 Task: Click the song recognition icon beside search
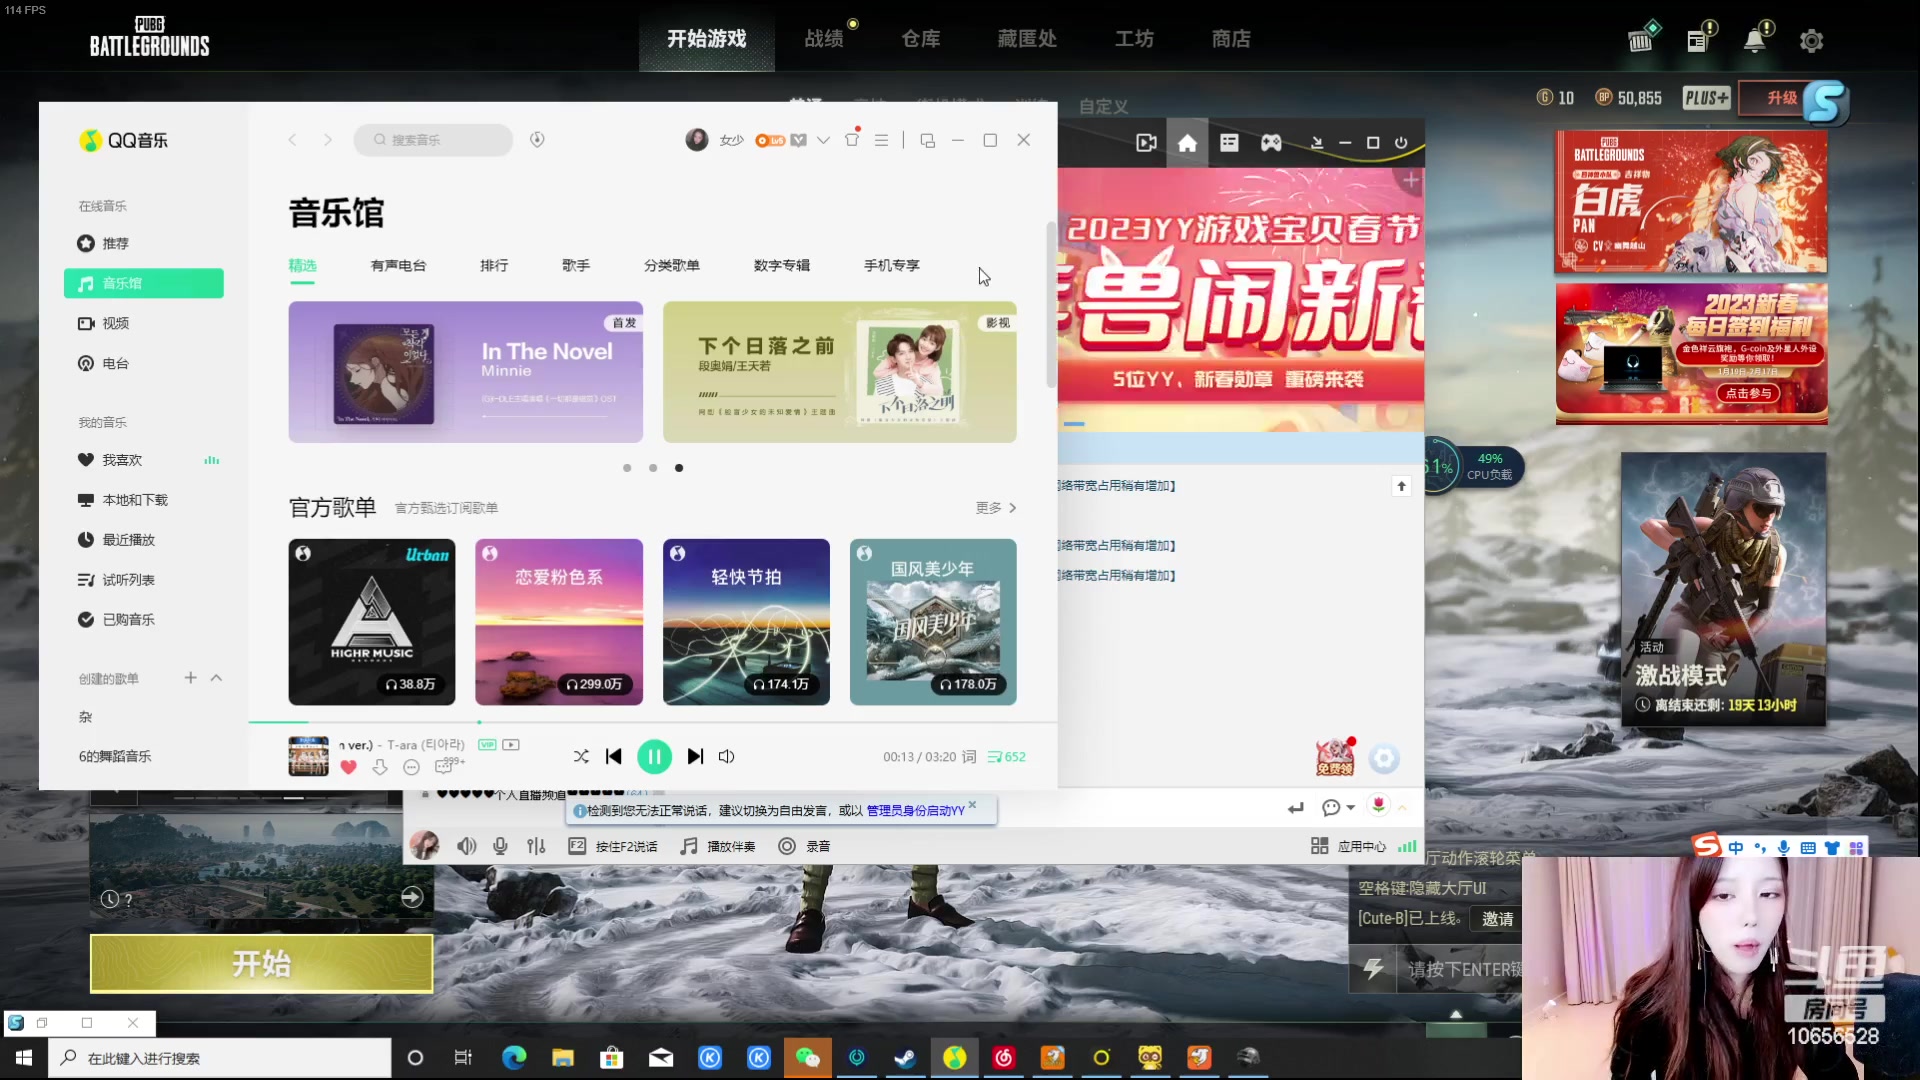[537, 140]
